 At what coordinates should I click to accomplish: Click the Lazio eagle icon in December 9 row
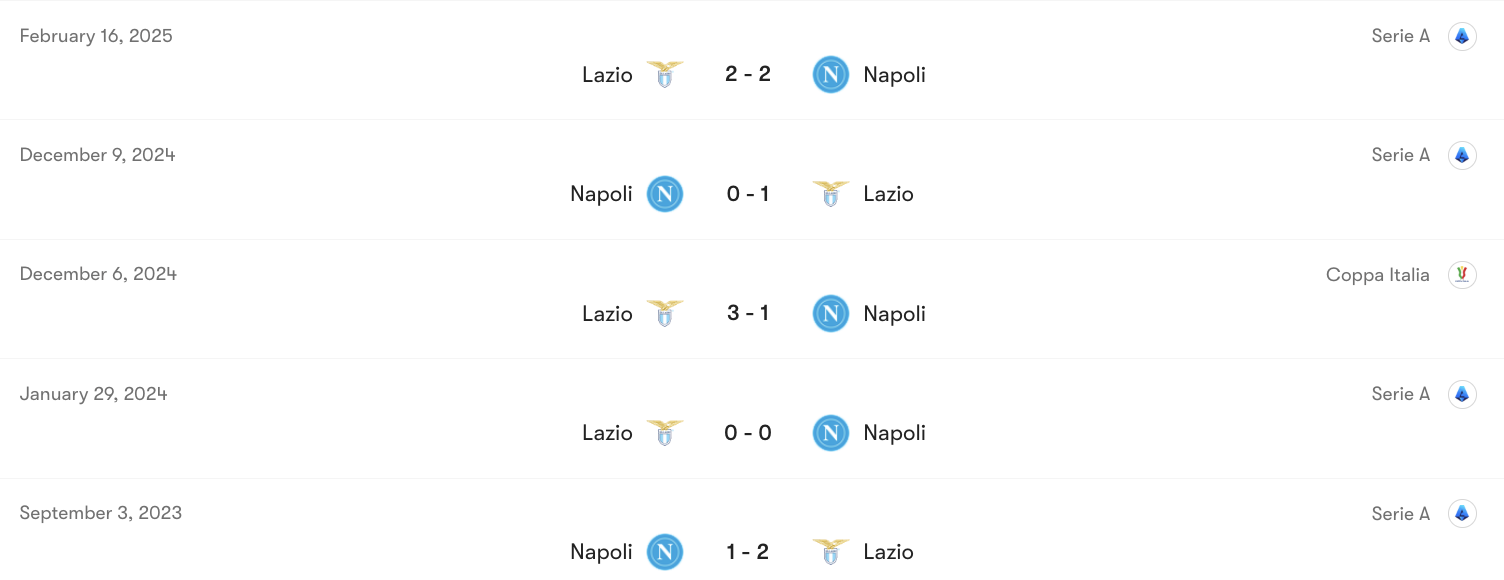pyautogui.click(x=830, y=193)
